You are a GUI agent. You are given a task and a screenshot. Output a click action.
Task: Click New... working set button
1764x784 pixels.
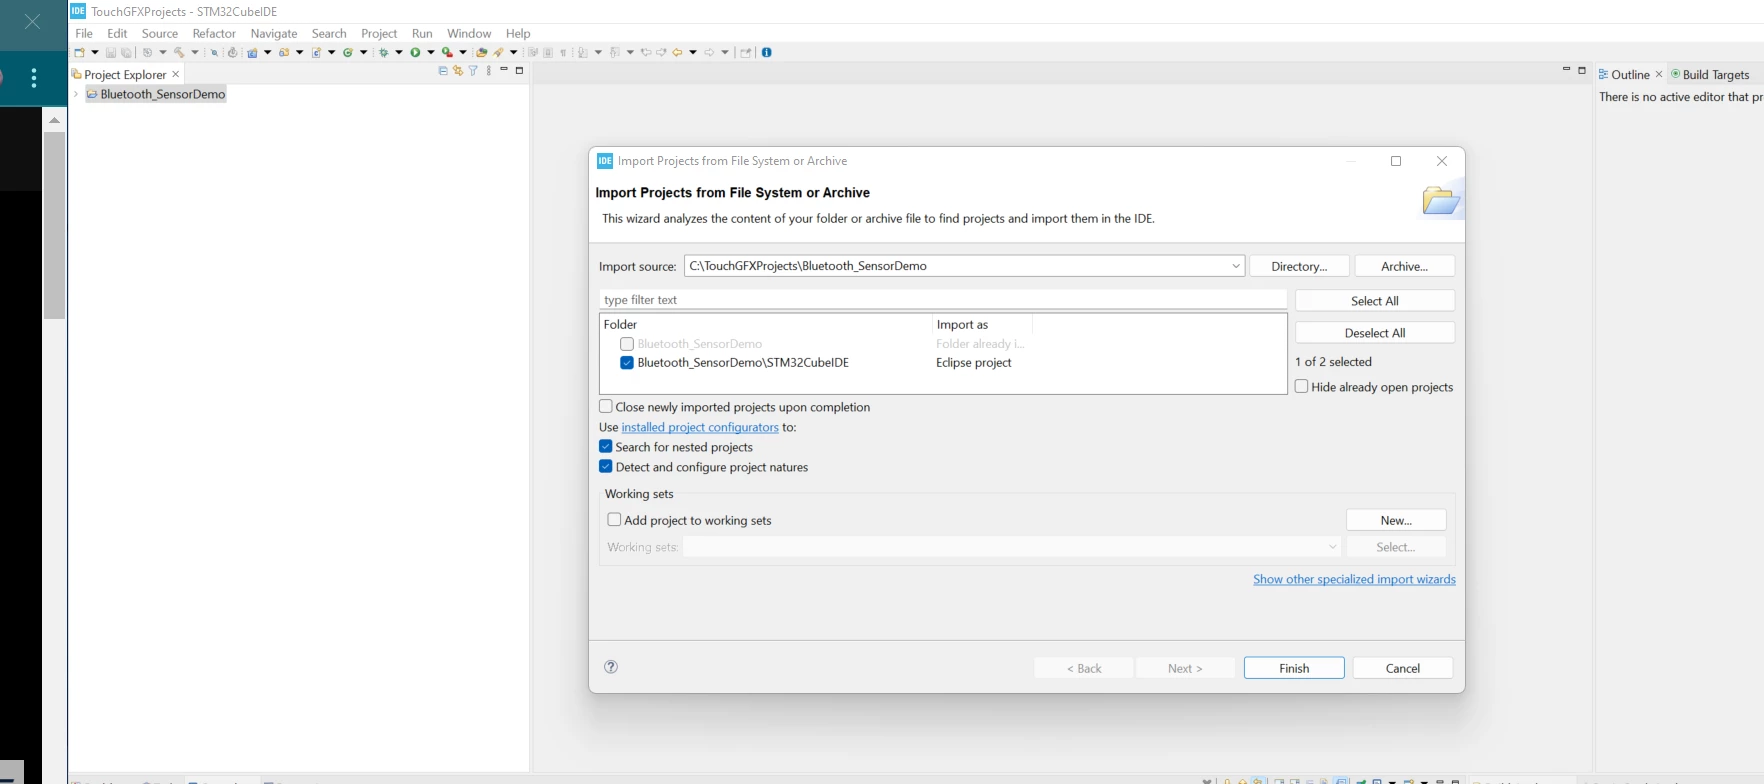1396,520
